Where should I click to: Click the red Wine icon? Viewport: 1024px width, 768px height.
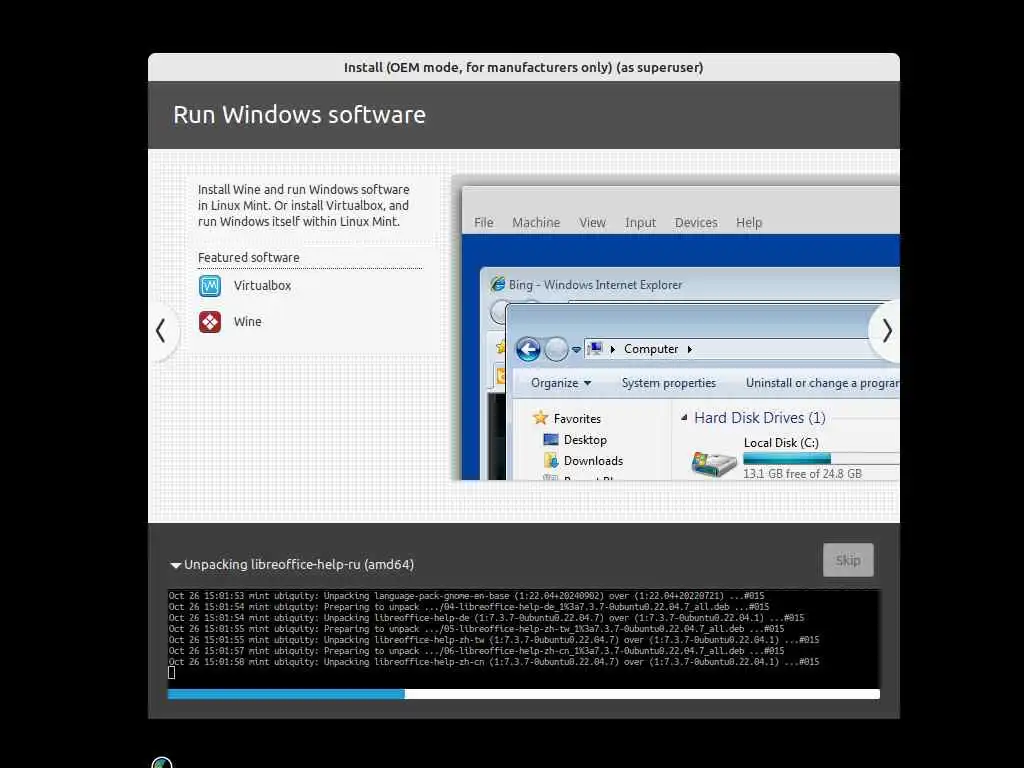(210, 322)
